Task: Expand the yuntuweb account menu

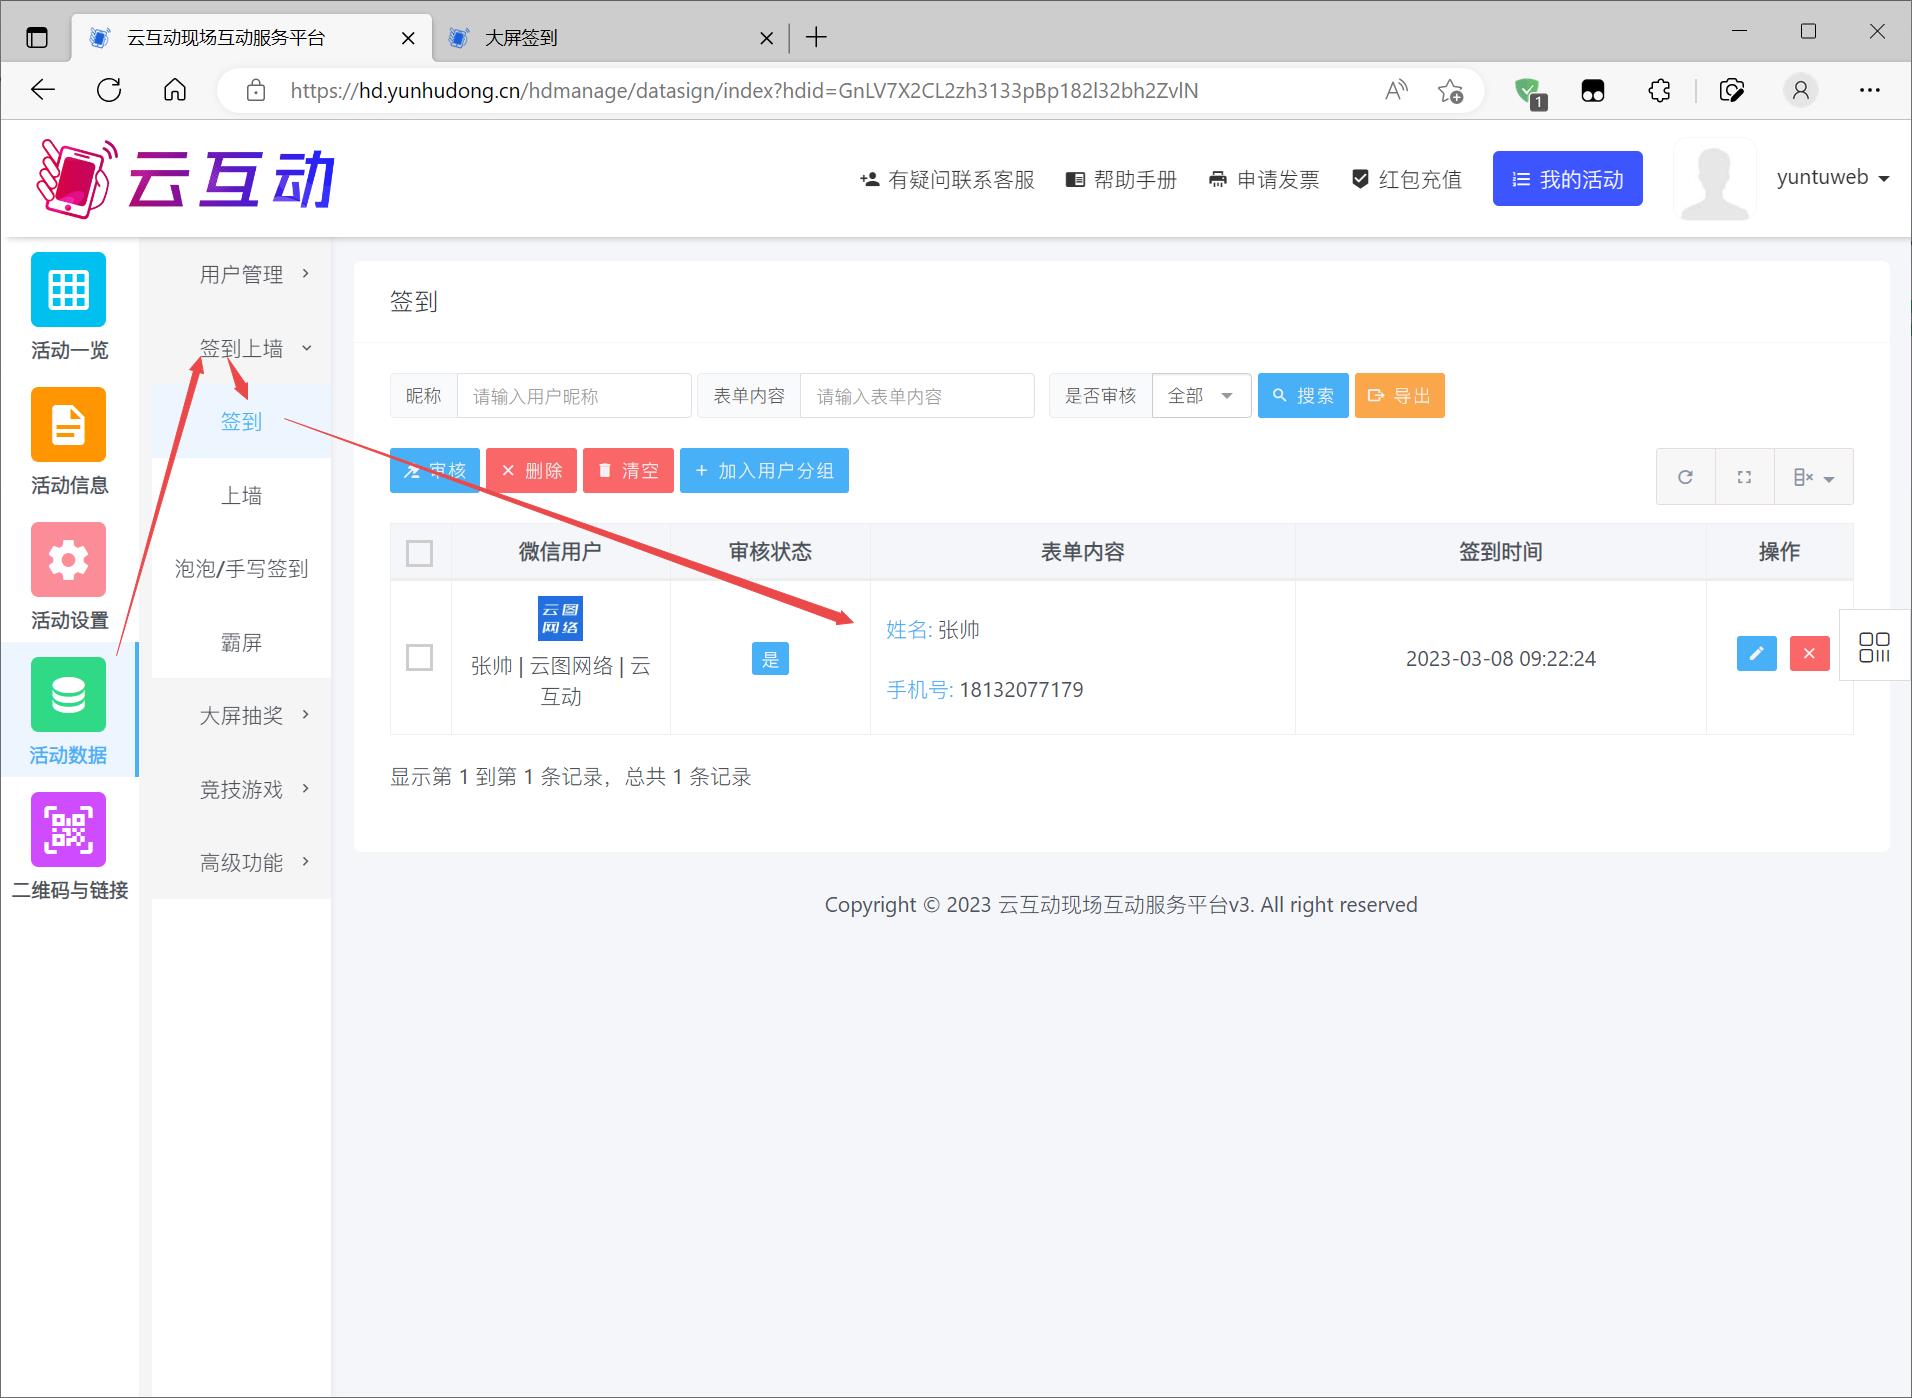Action: 1832,178
